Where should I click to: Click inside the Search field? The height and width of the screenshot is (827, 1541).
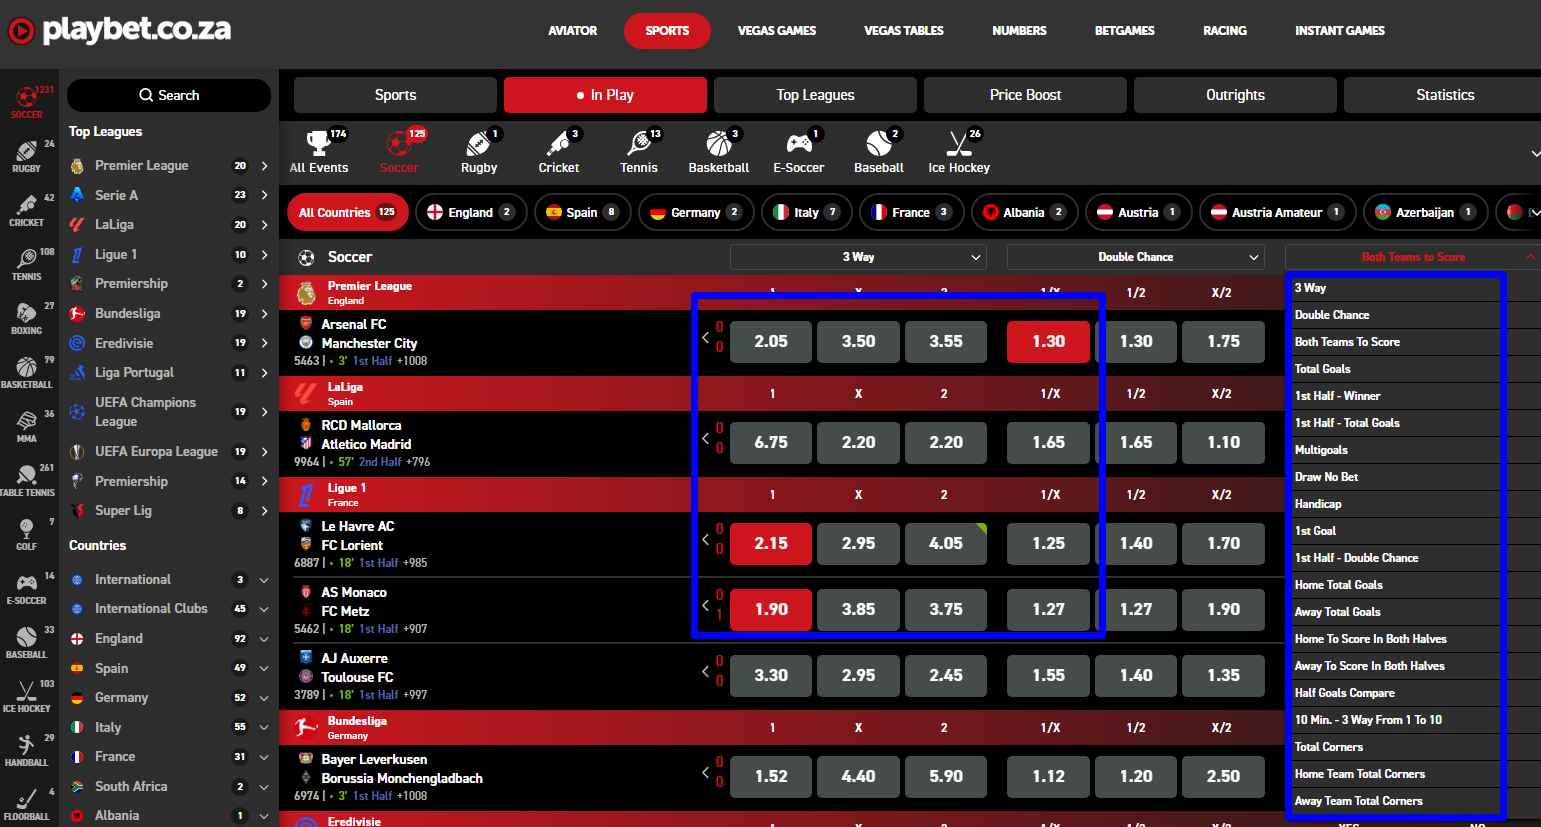[168, 95]
